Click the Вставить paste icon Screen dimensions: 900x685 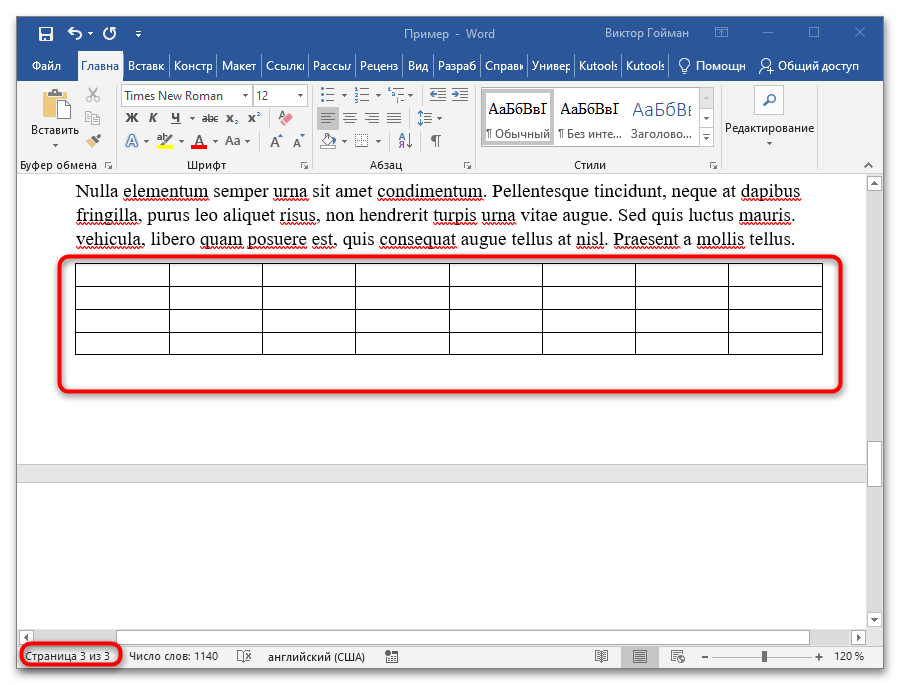(56, 104)
